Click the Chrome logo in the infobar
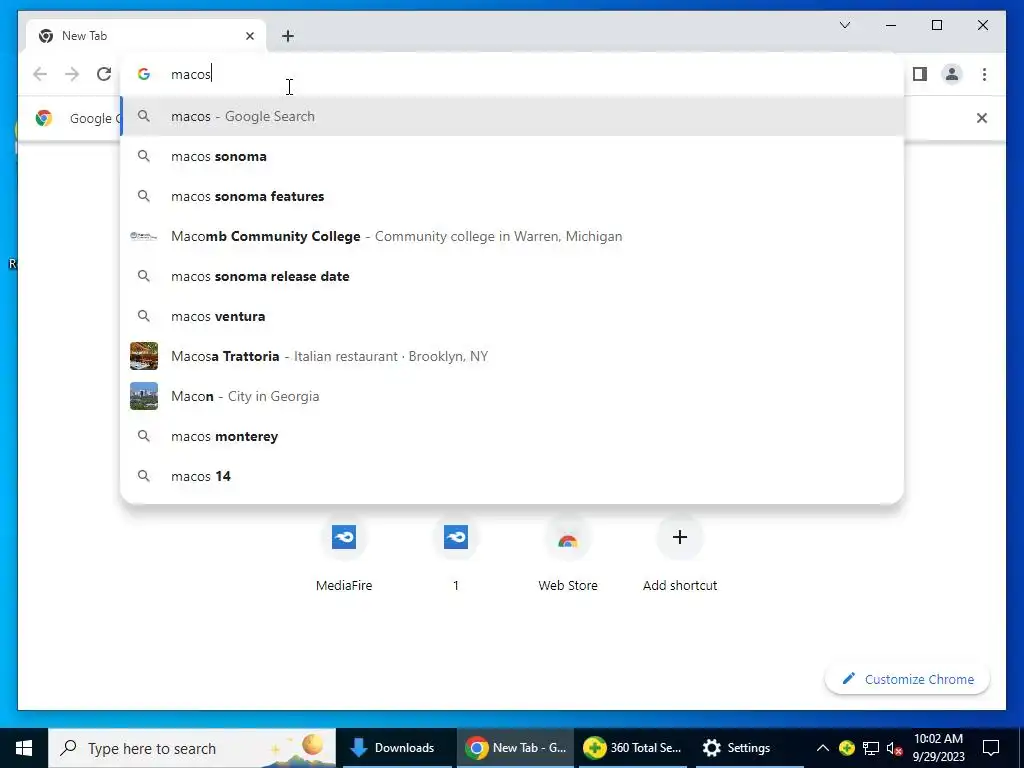This screenshot has height=768, width=1024. pos(44,118)
